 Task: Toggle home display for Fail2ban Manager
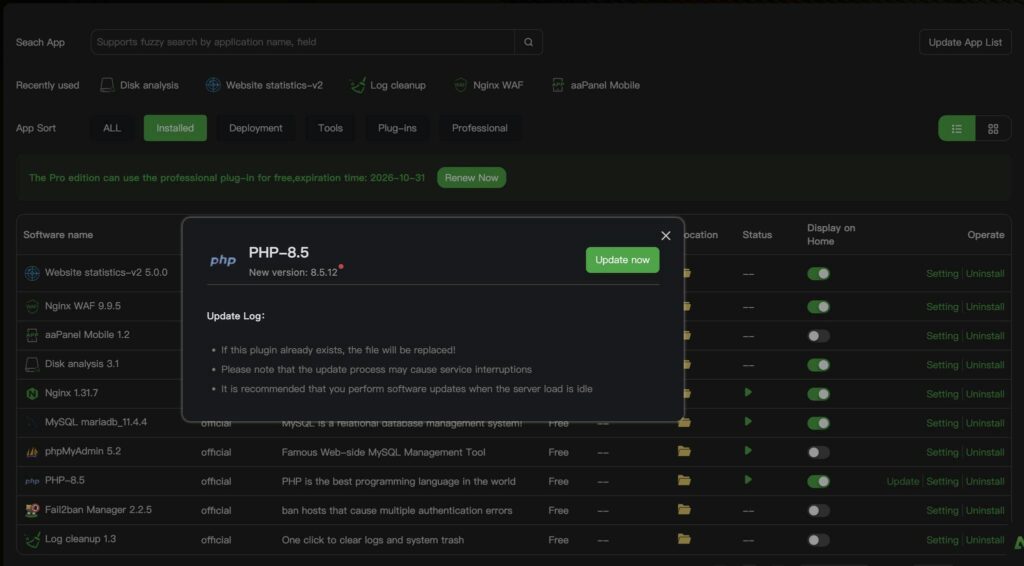(818, 511)
